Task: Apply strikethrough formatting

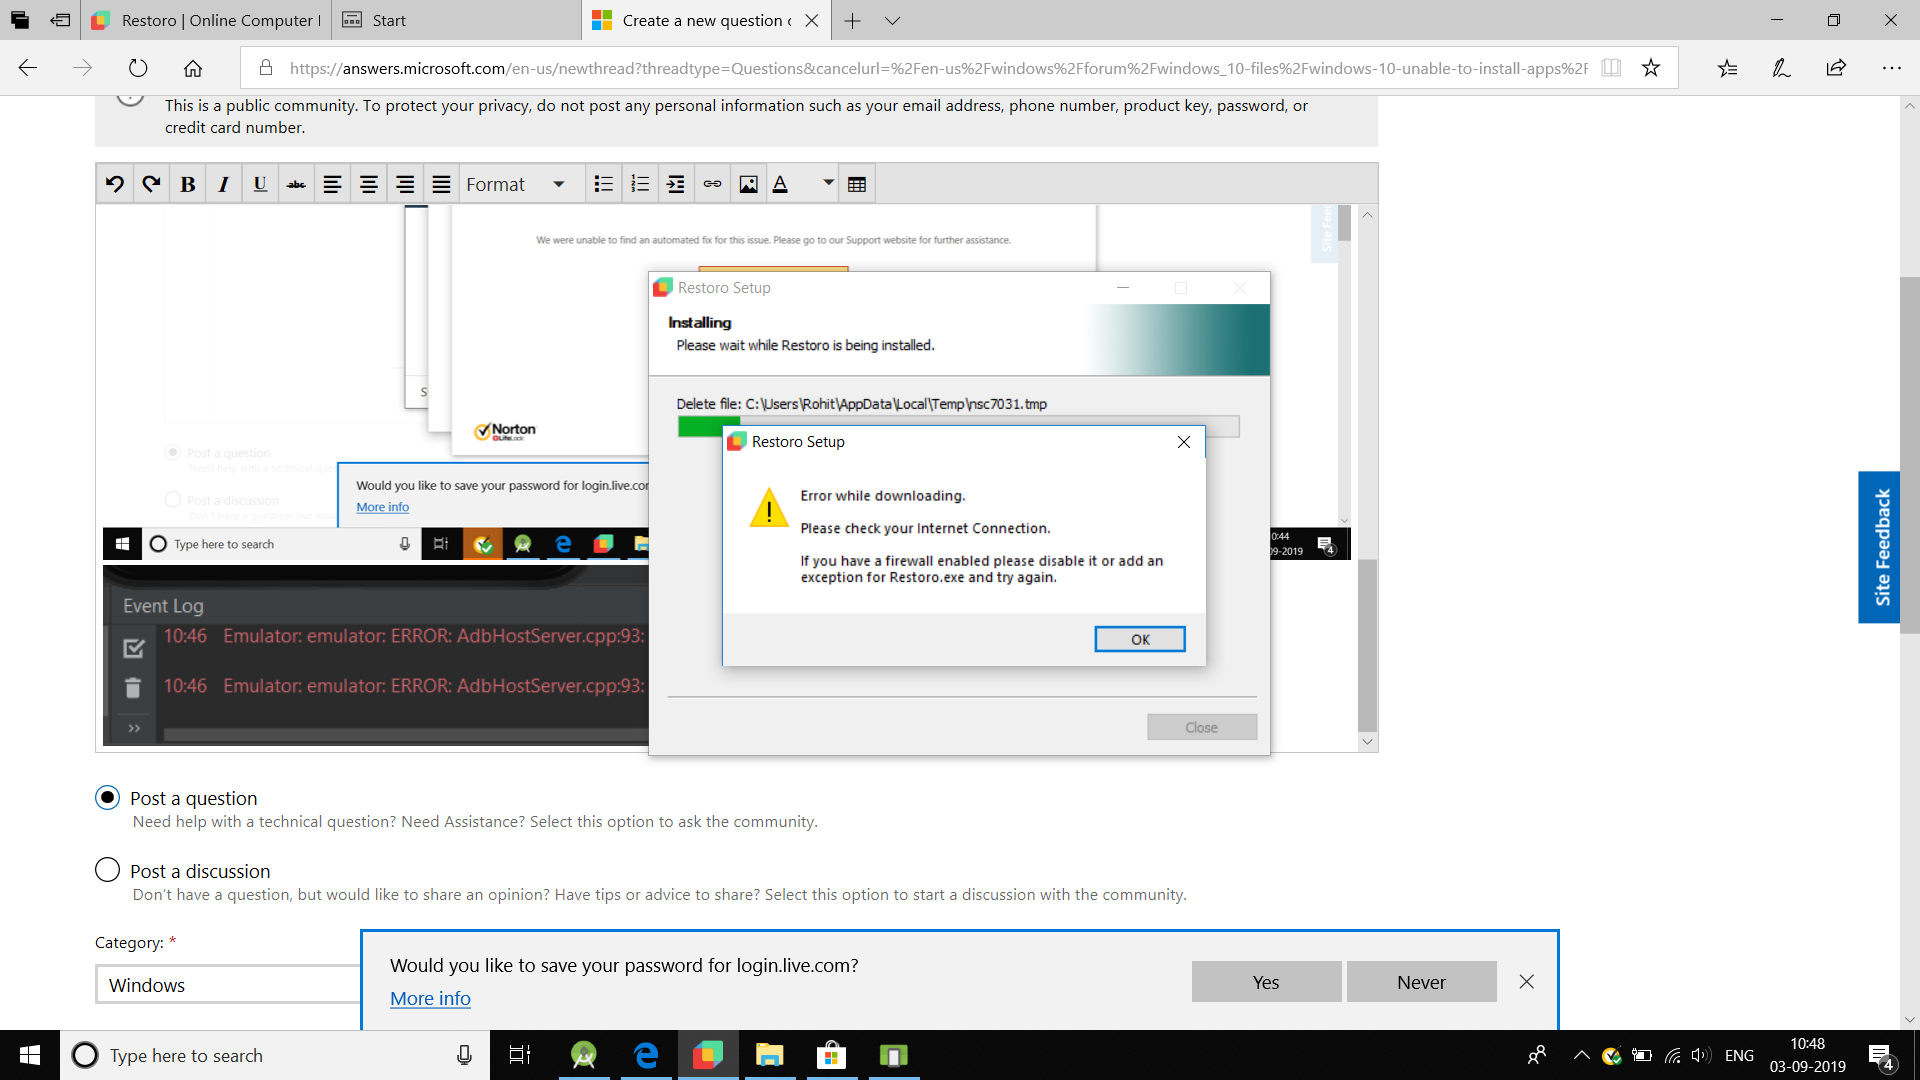Action: (x=296, y=184)
